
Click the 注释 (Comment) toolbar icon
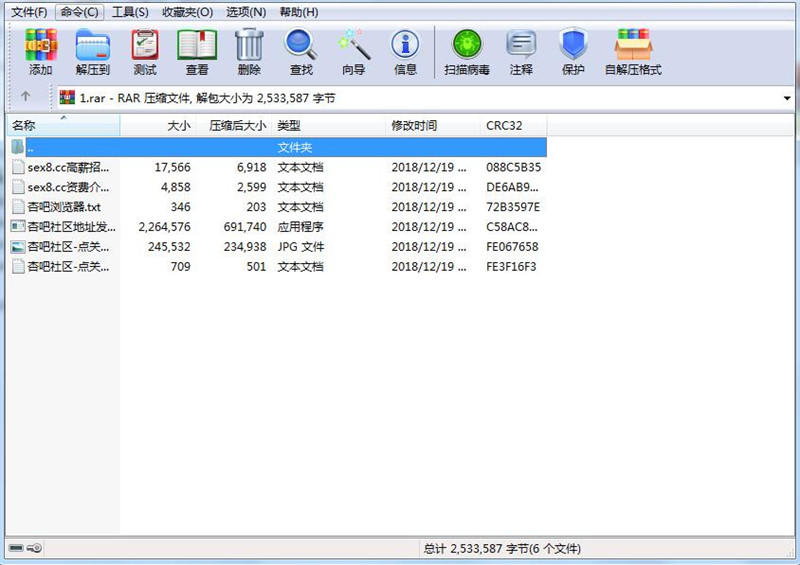click(x=521, y=45)
